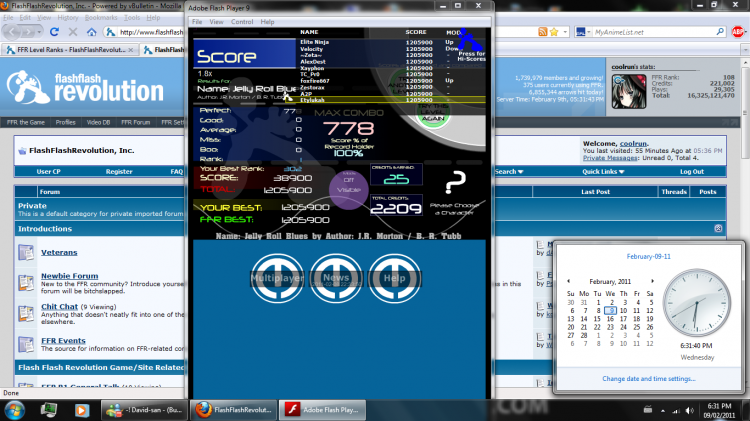Bookmark page with the star icon
This screenshot has height=421, width=750.
(554, 32)
